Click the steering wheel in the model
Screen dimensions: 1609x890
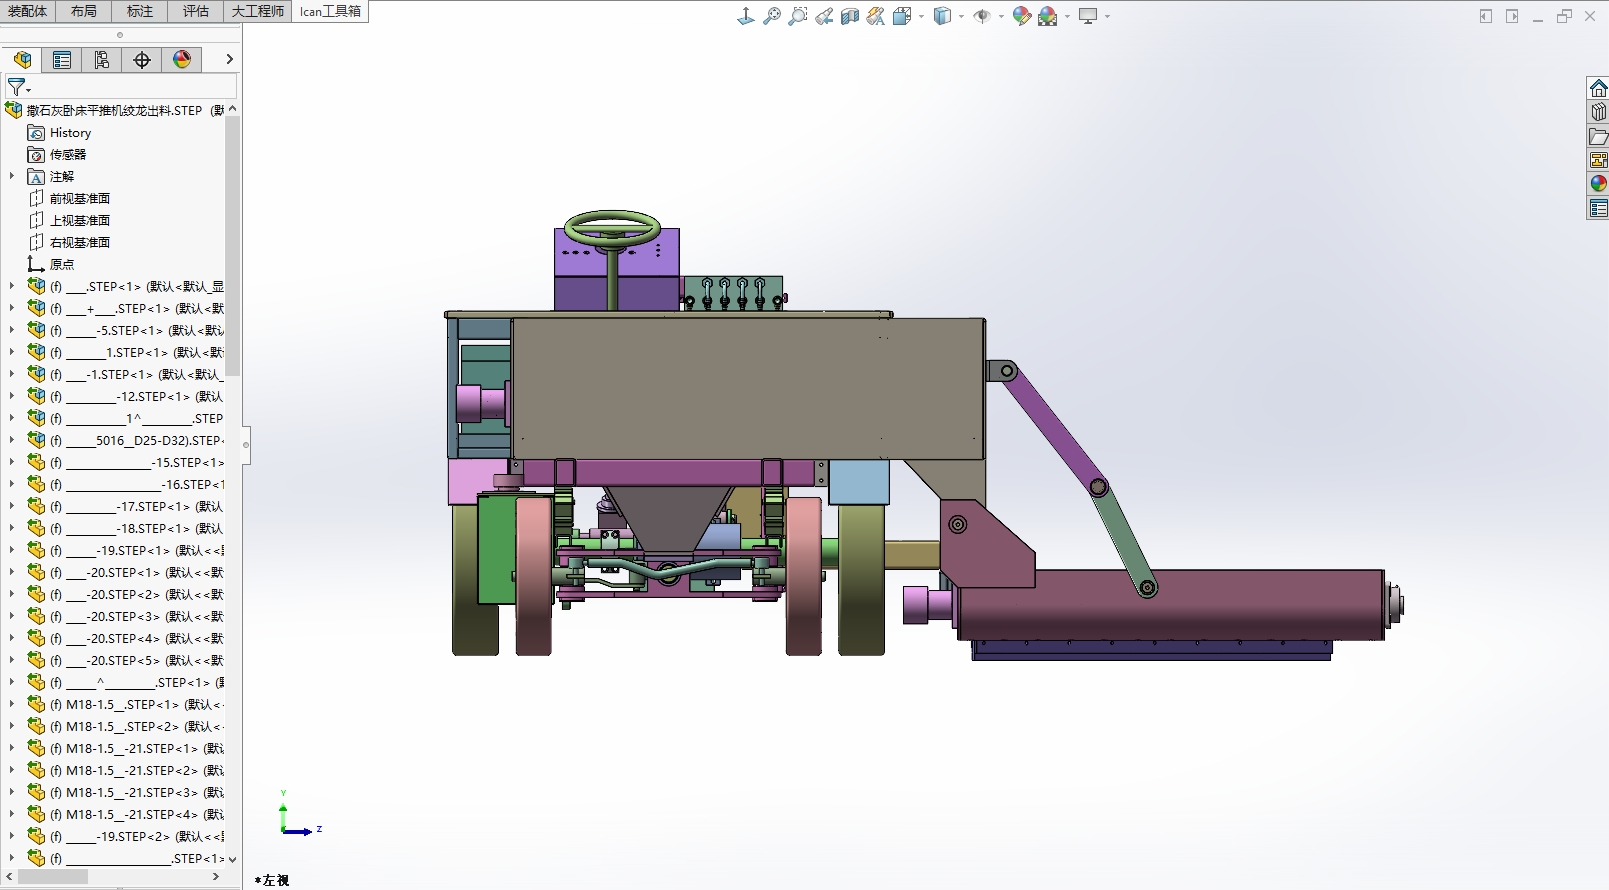[612, 227]
